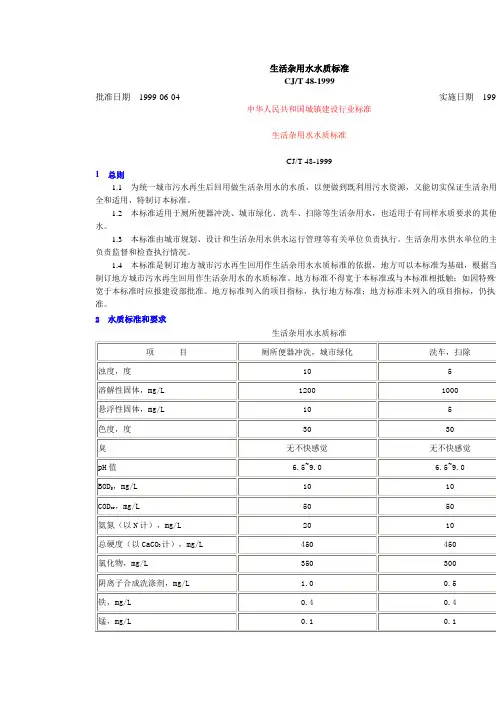Select the 阴离子合成洗涤剂 row label
Screen dimensions: 496x702
(x=144, y=583)
